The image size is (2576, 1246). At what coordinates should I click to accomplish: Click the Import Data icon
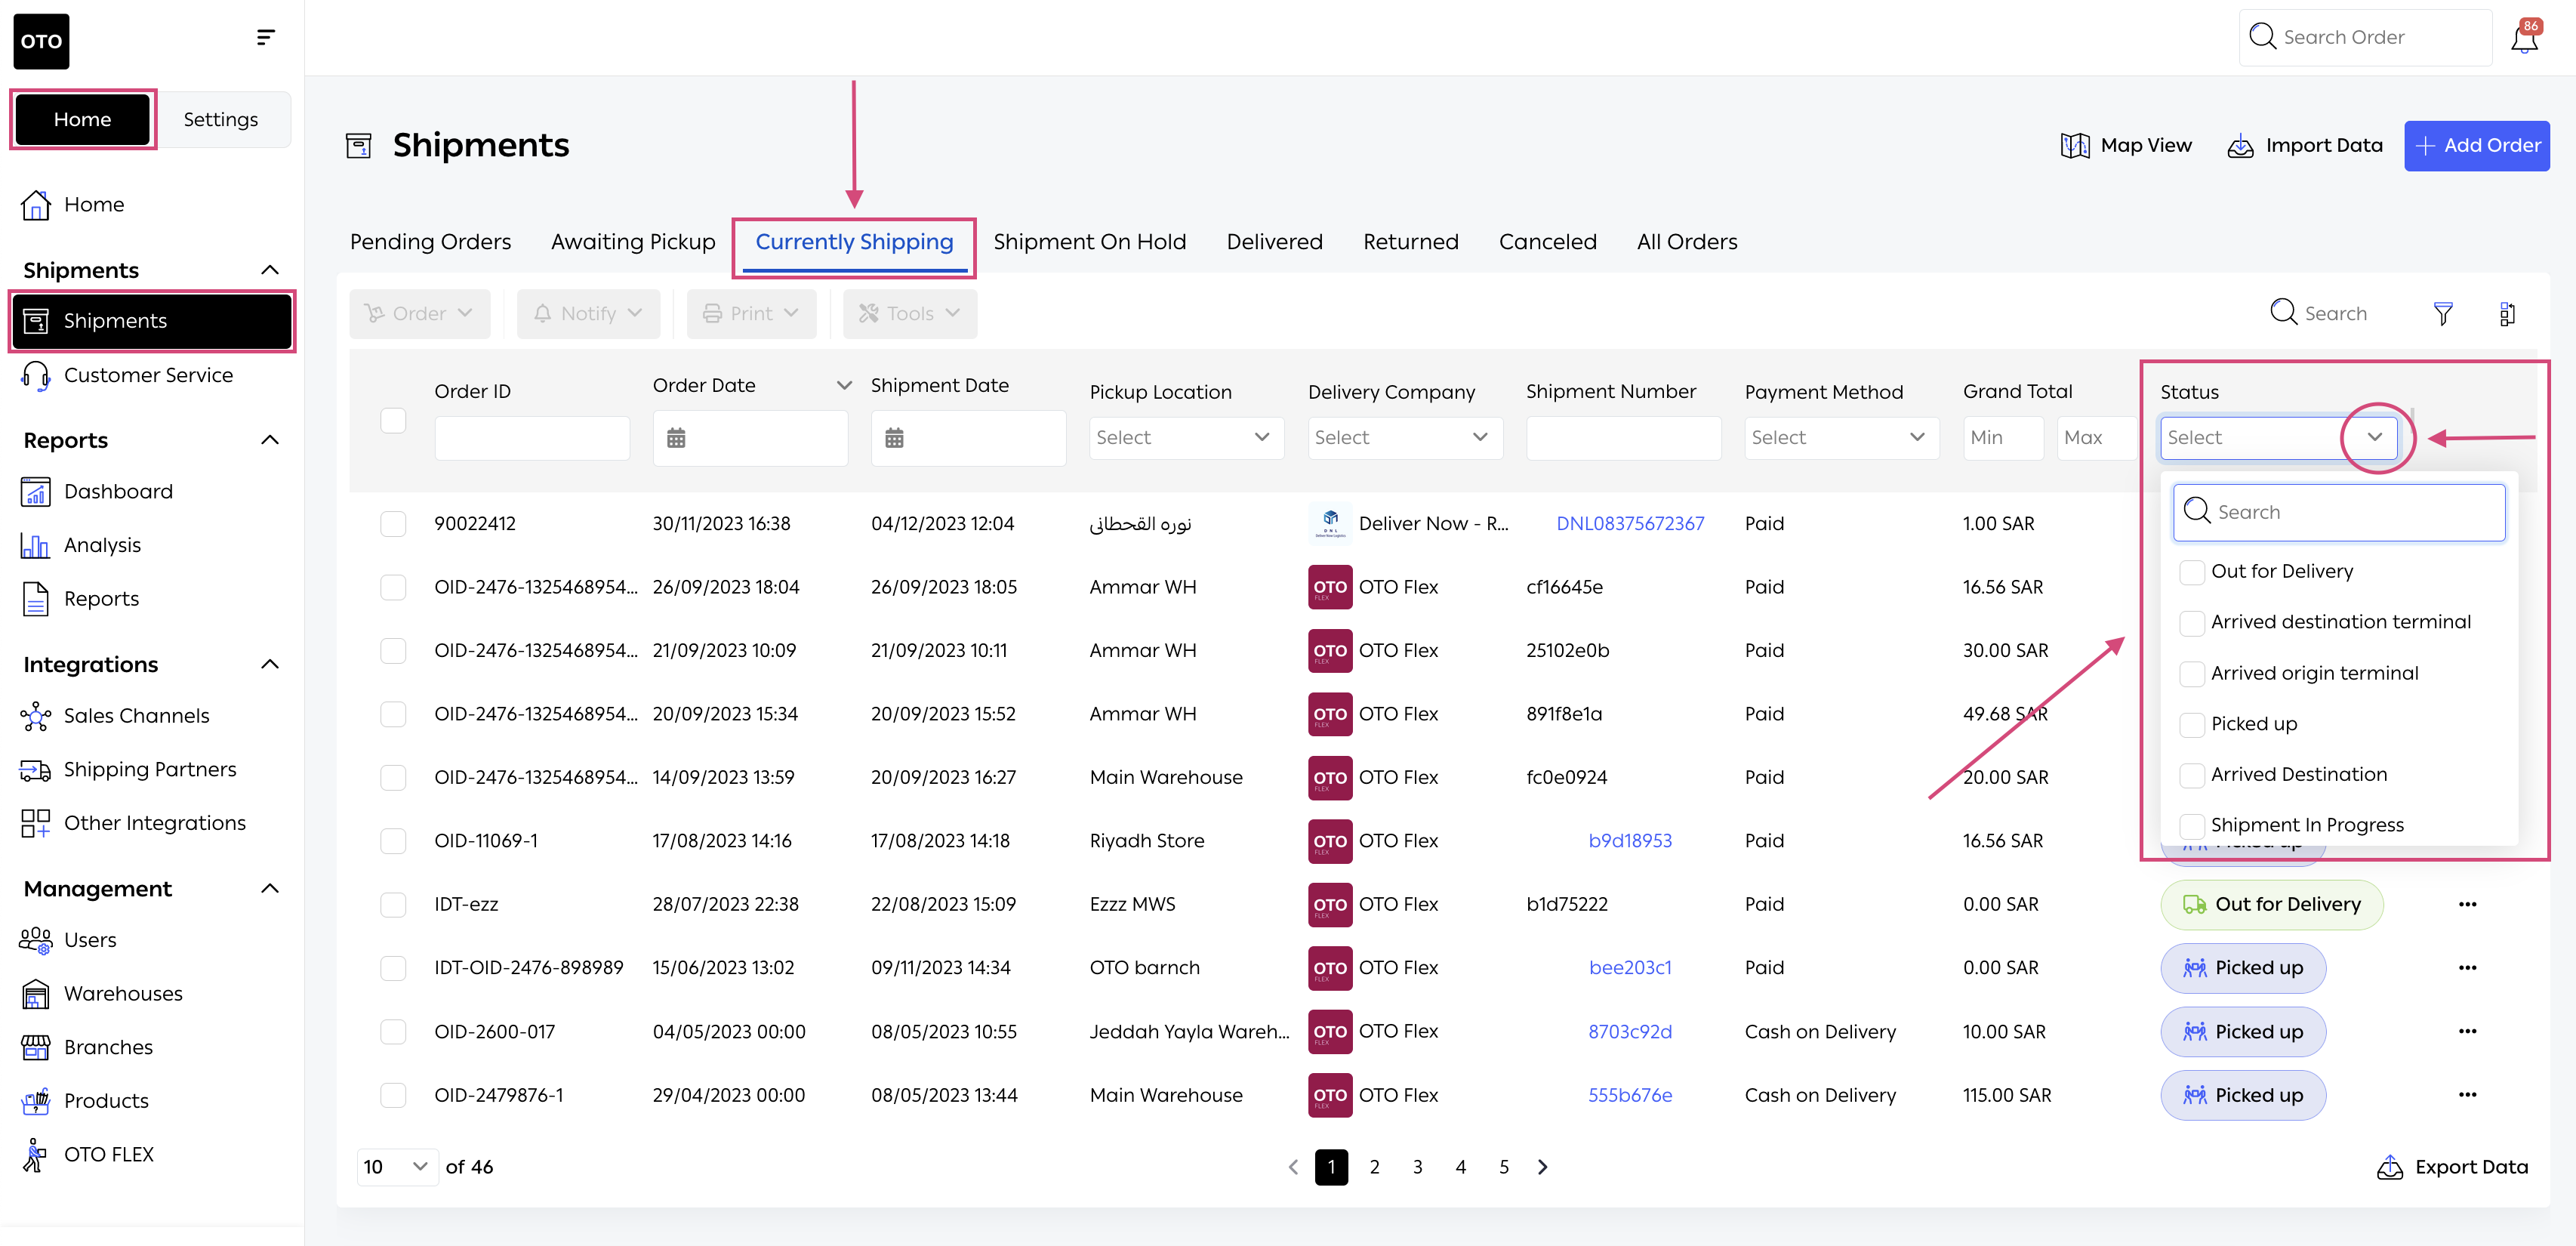[2240, 146]
